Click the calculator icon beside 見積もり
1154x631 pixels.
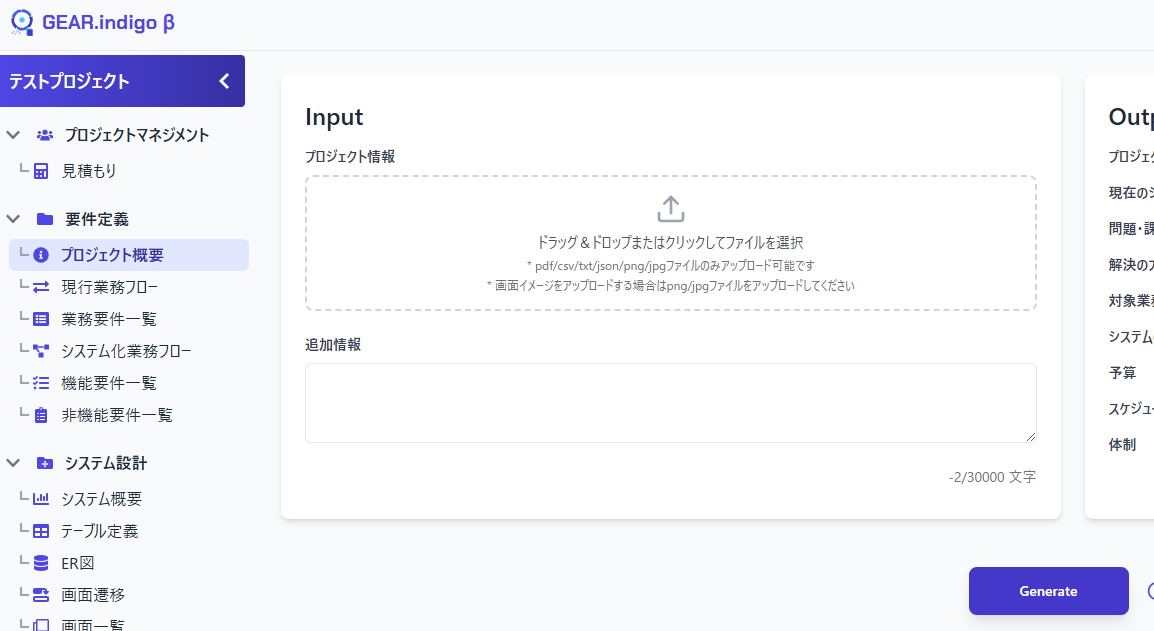click(41, 172)
